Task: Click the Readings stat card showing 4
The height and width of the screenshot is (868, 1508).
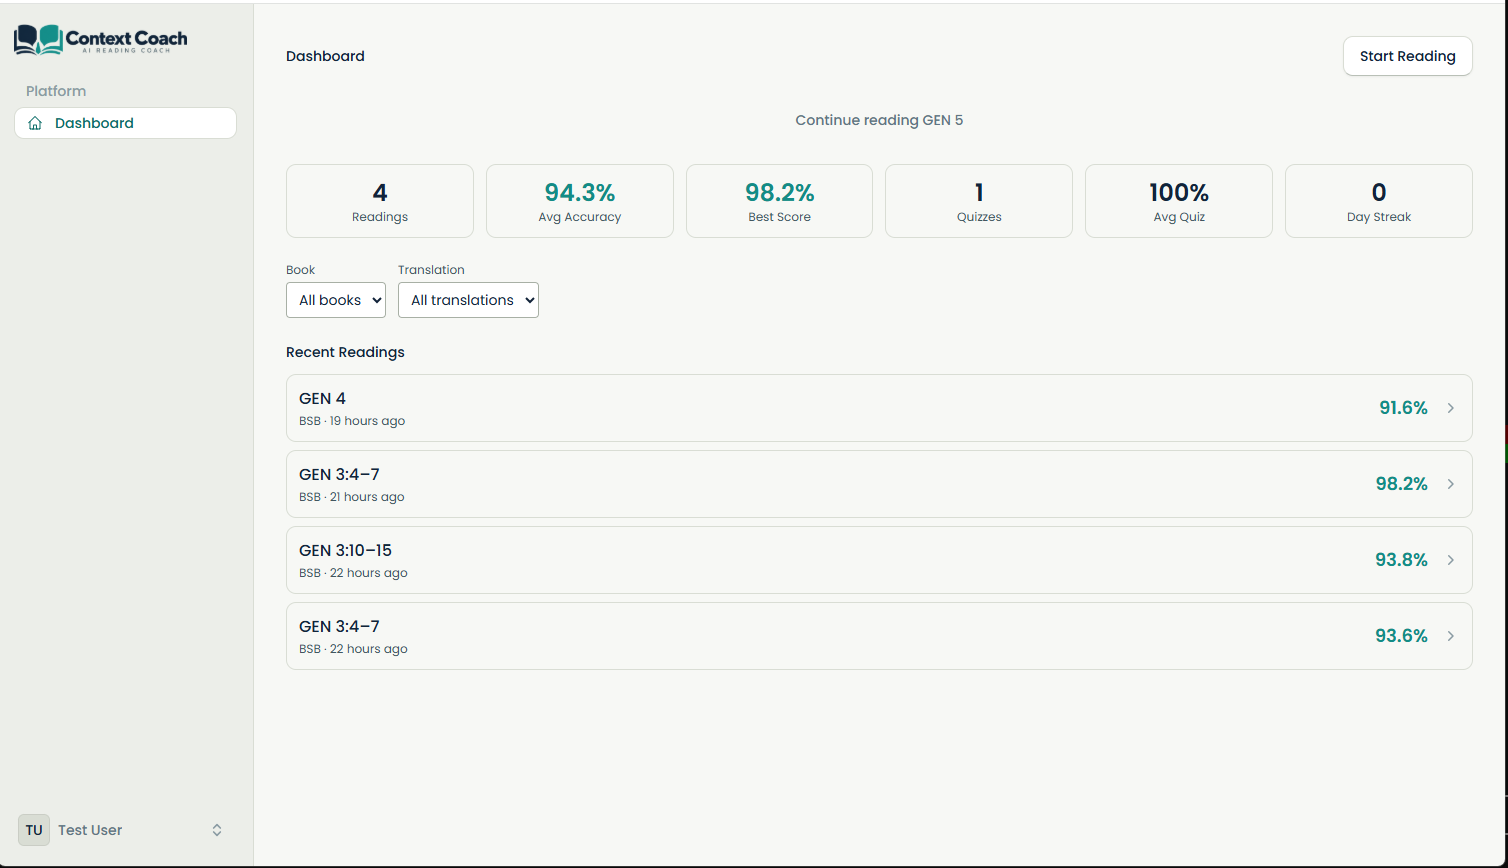Action: coord(380,201)
